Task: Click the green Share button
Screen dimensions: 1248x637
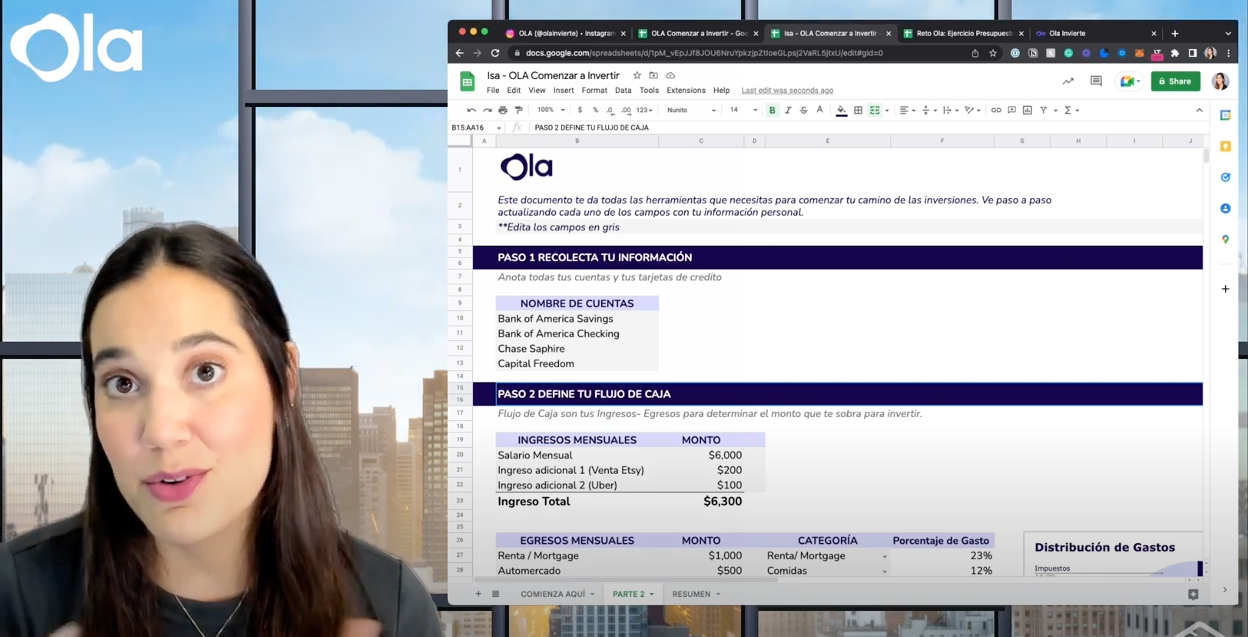Action: point(1175,81)
